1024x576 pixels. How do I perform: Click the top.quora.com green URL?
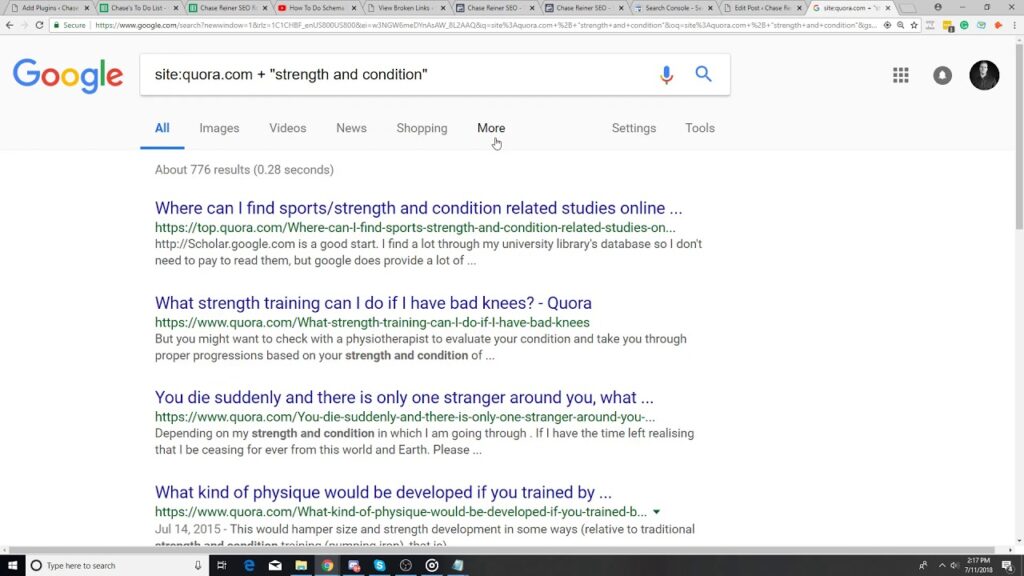415,227
